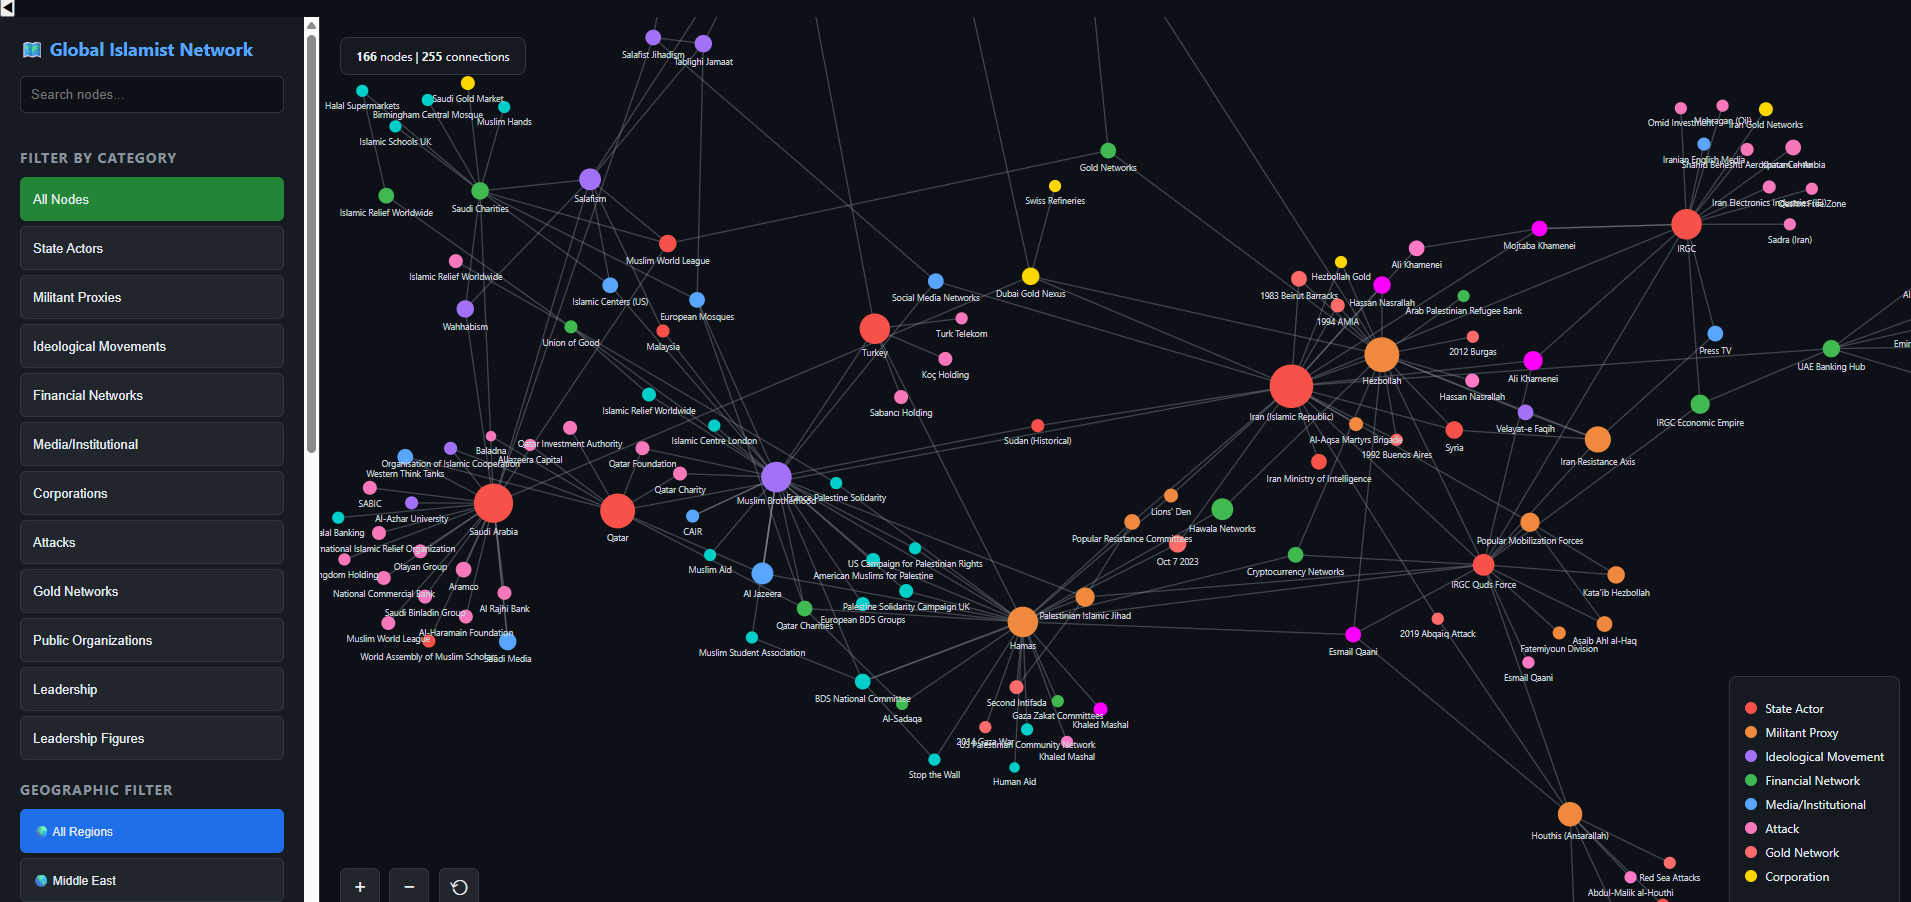Filter by Militant Proxies
This screenshot has width=1911, height=902.
pos(152,297)
